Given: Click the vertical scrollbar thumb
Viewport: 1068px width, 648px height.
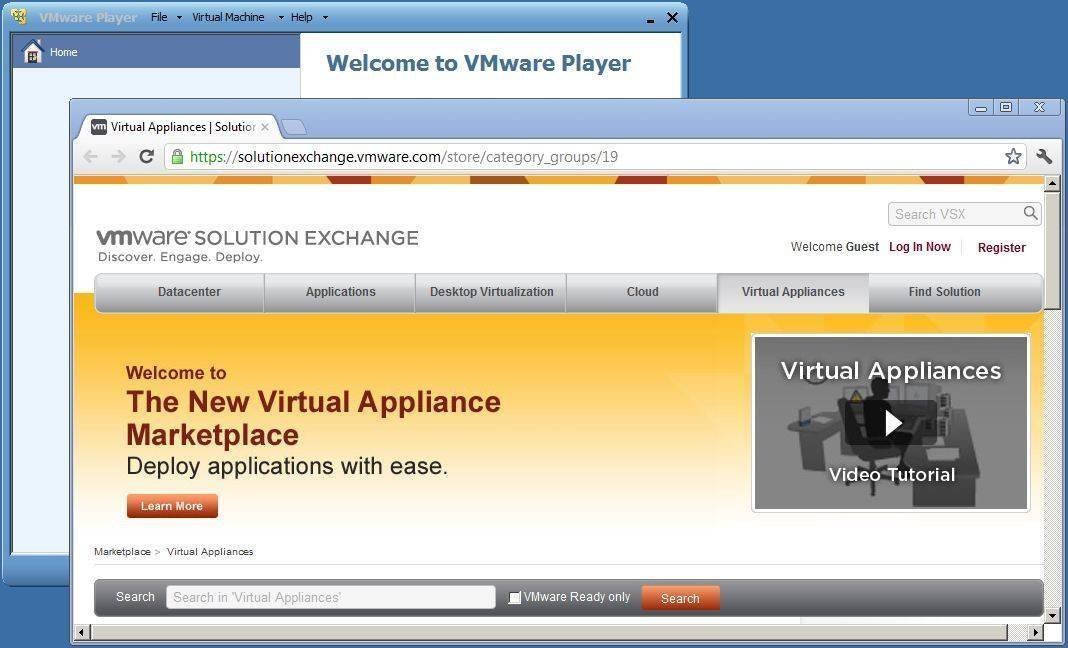Looking at the screenshot, I should [x=1052, y=249].
